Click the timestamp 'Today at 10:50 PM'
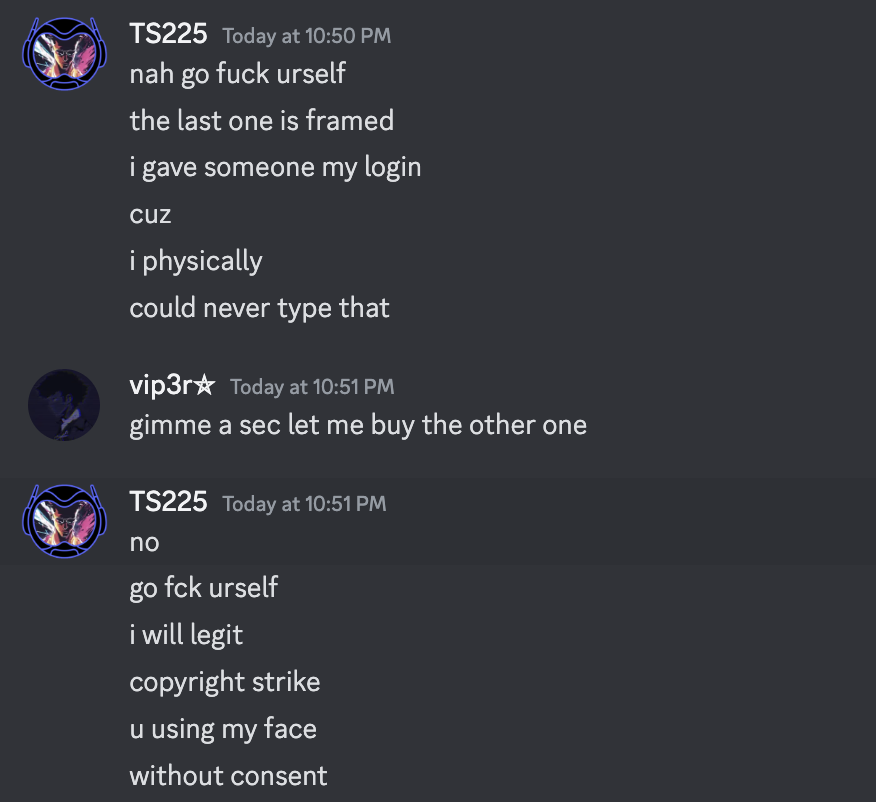 [x=306, y=36]
